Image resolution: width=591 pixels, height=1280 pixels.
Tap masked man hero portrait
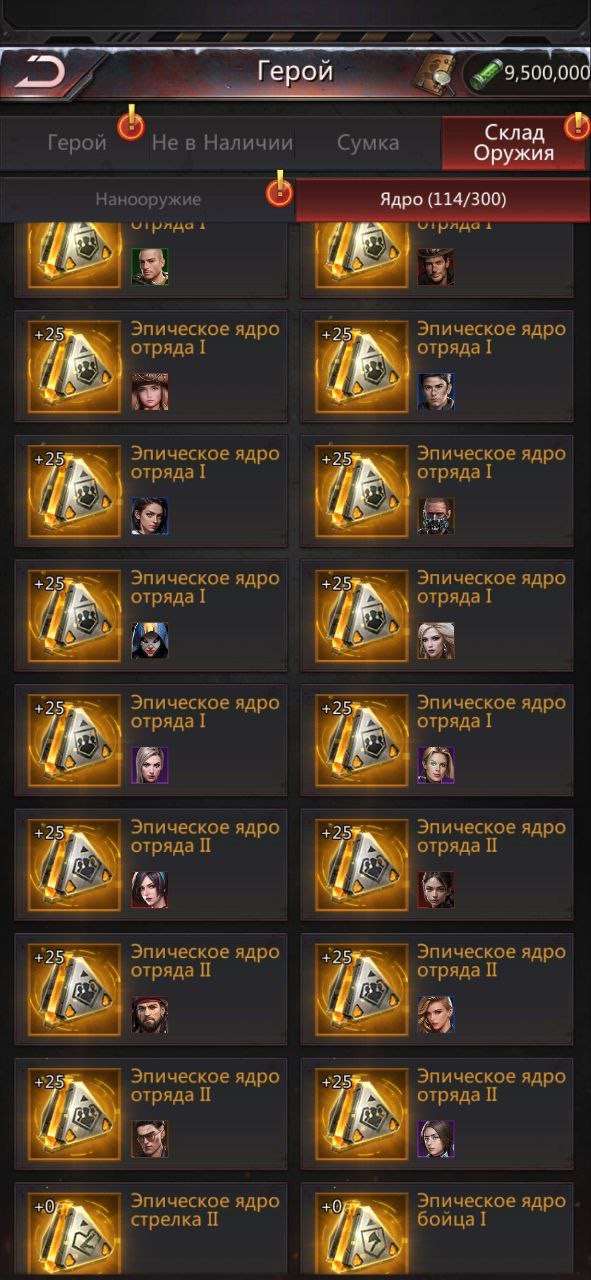pyautogui.click(x=436, y=516)
